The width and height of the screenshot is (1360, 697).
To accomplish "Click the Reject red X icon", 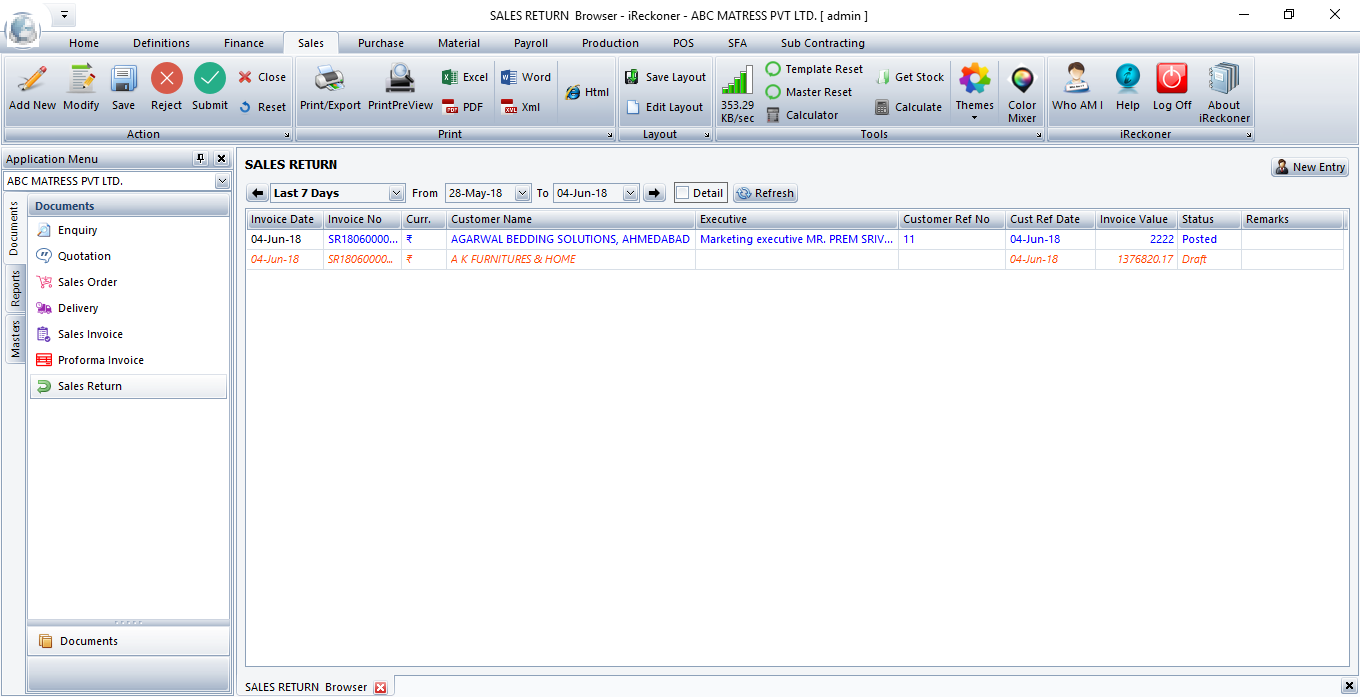I will pos(166,80).
